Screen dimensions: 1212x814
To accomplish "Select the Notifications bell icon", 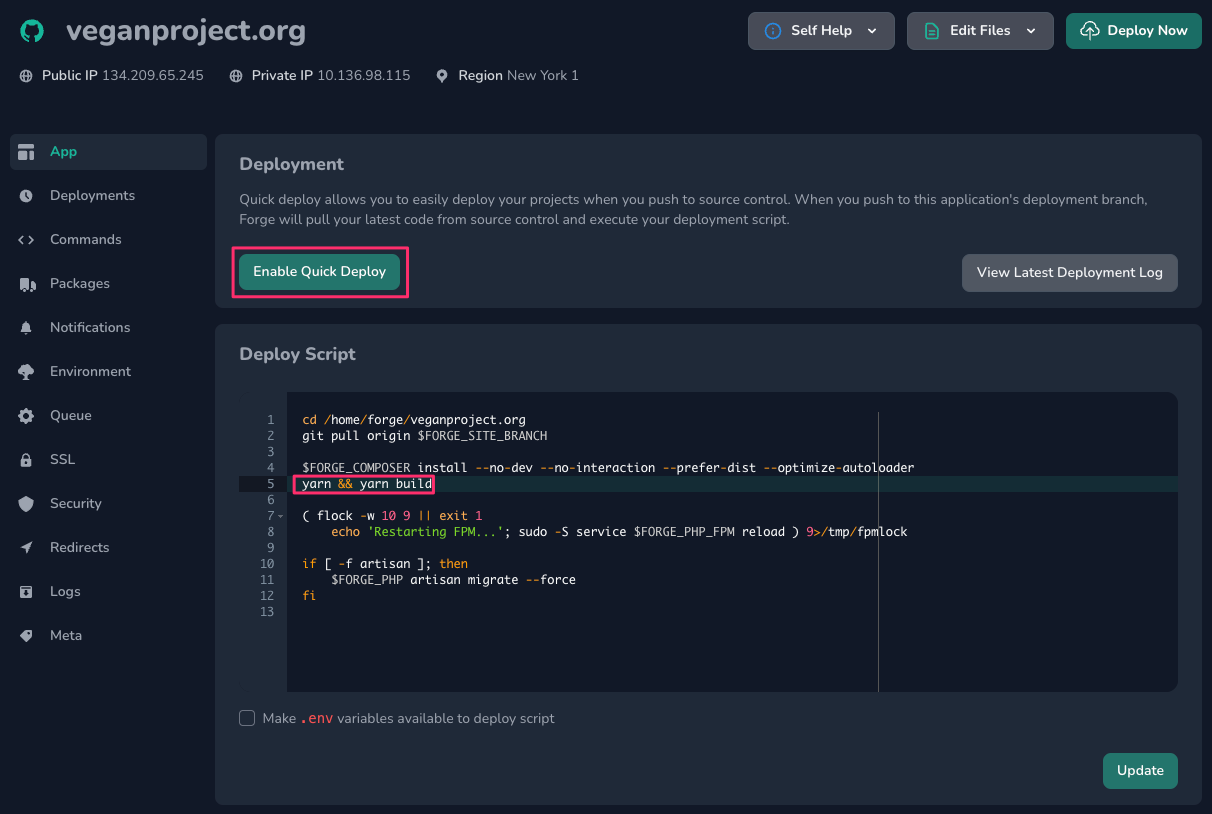I will [x=25, y=327].
